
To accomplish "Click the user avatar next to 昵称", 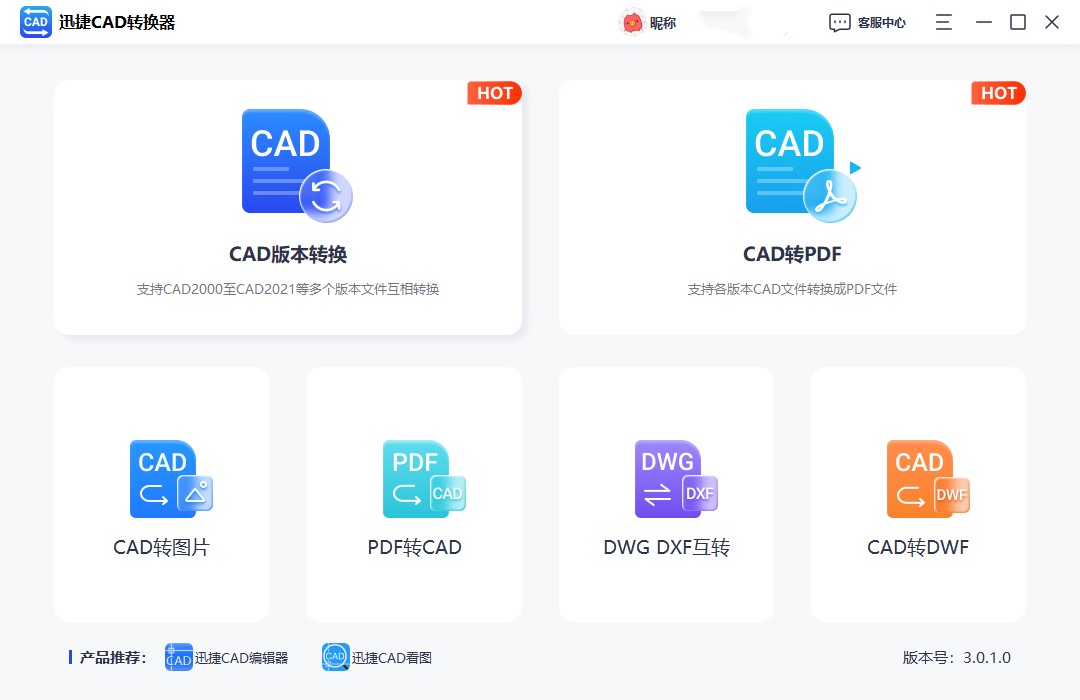I will pos(631,21).
